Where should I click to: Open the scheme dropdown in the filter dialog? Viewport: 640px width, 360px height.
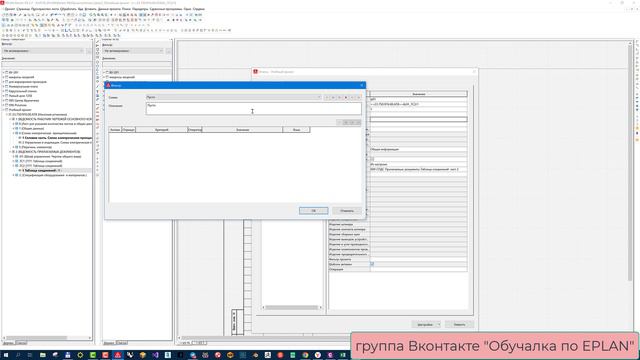pos(234,98)
